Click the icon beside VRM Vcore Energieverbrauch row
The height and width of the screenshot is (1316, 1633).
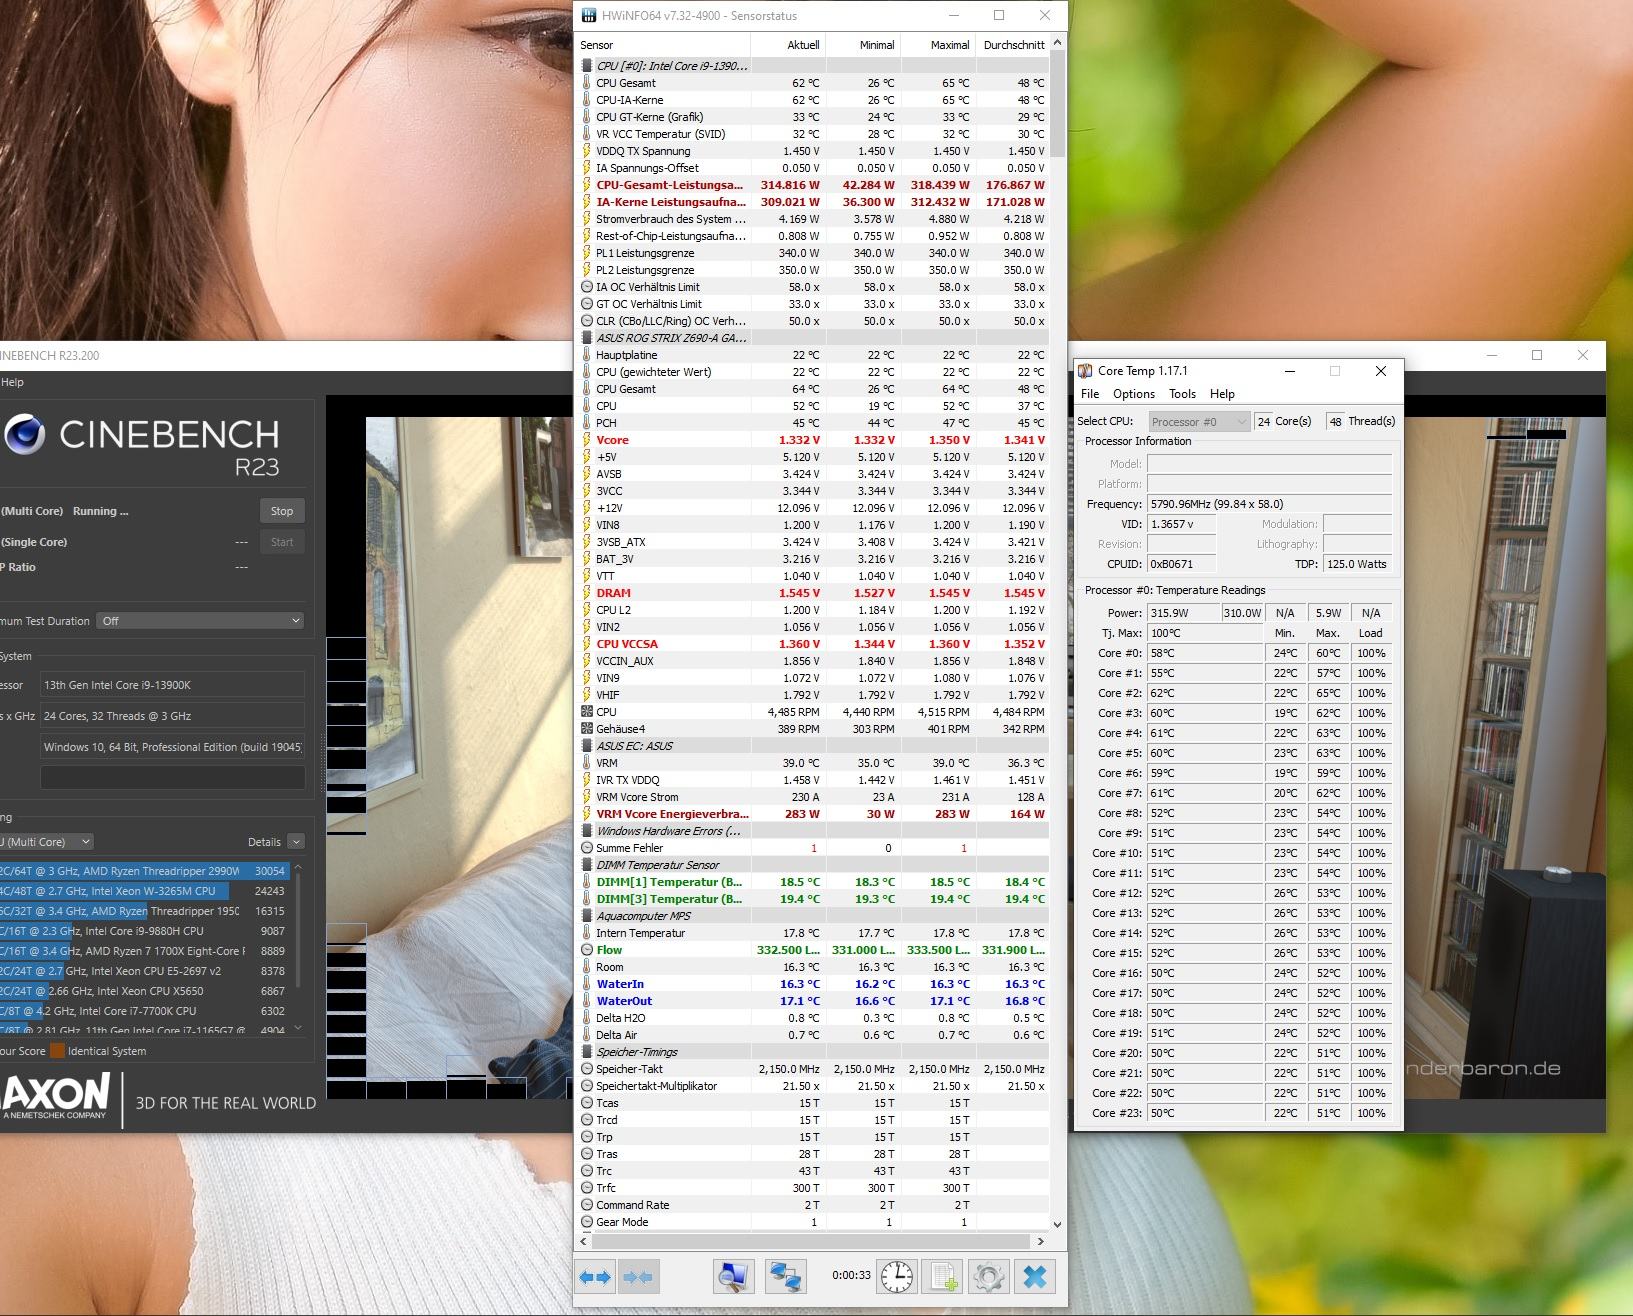tap(587, 814)
